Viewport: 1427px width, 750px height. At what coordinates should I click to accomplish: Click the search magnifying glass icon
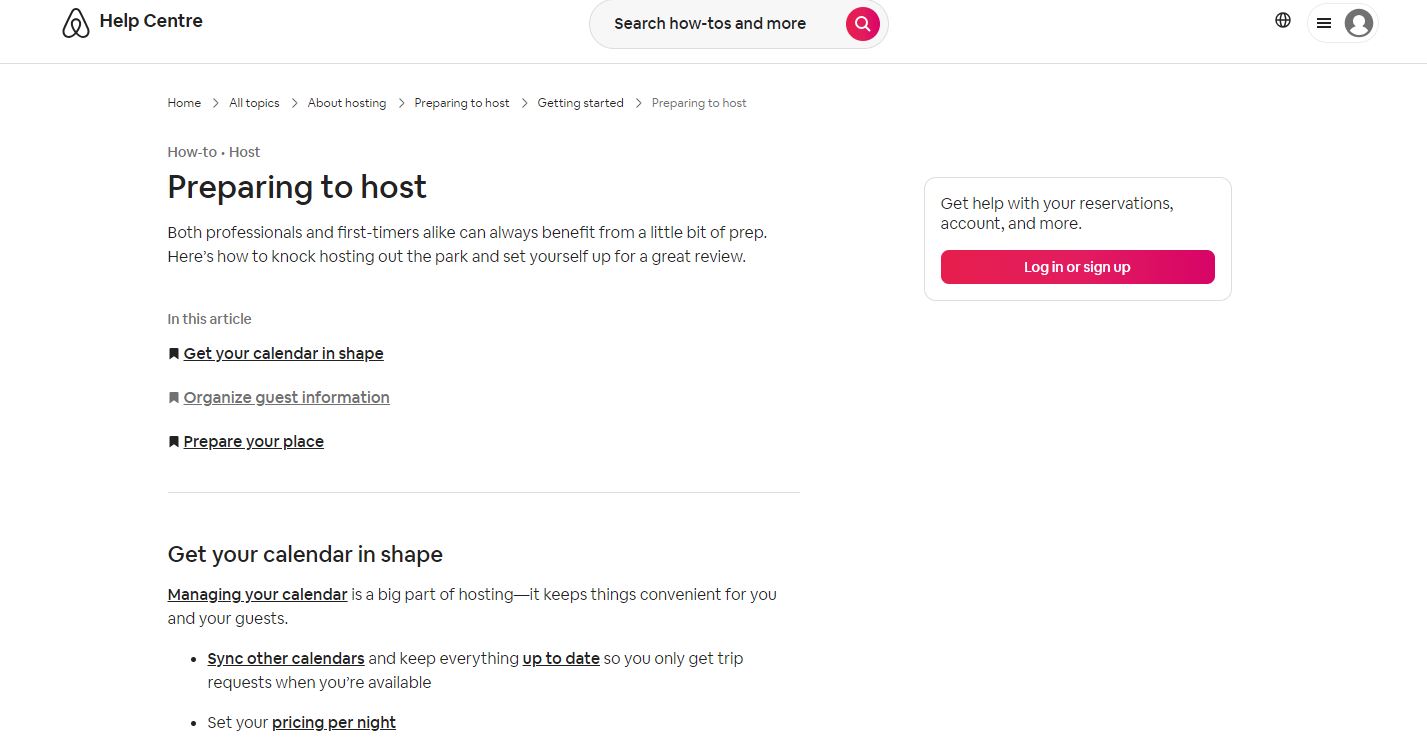(861, 23)
